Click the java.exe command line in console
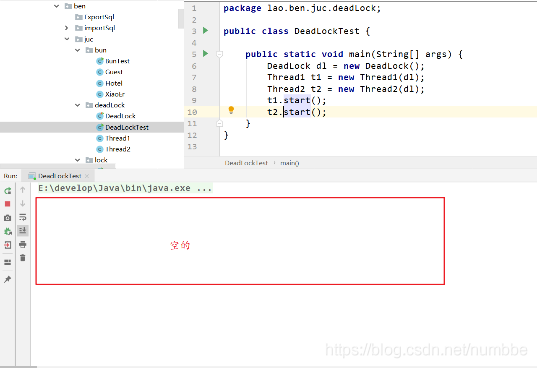 [125, 188]
